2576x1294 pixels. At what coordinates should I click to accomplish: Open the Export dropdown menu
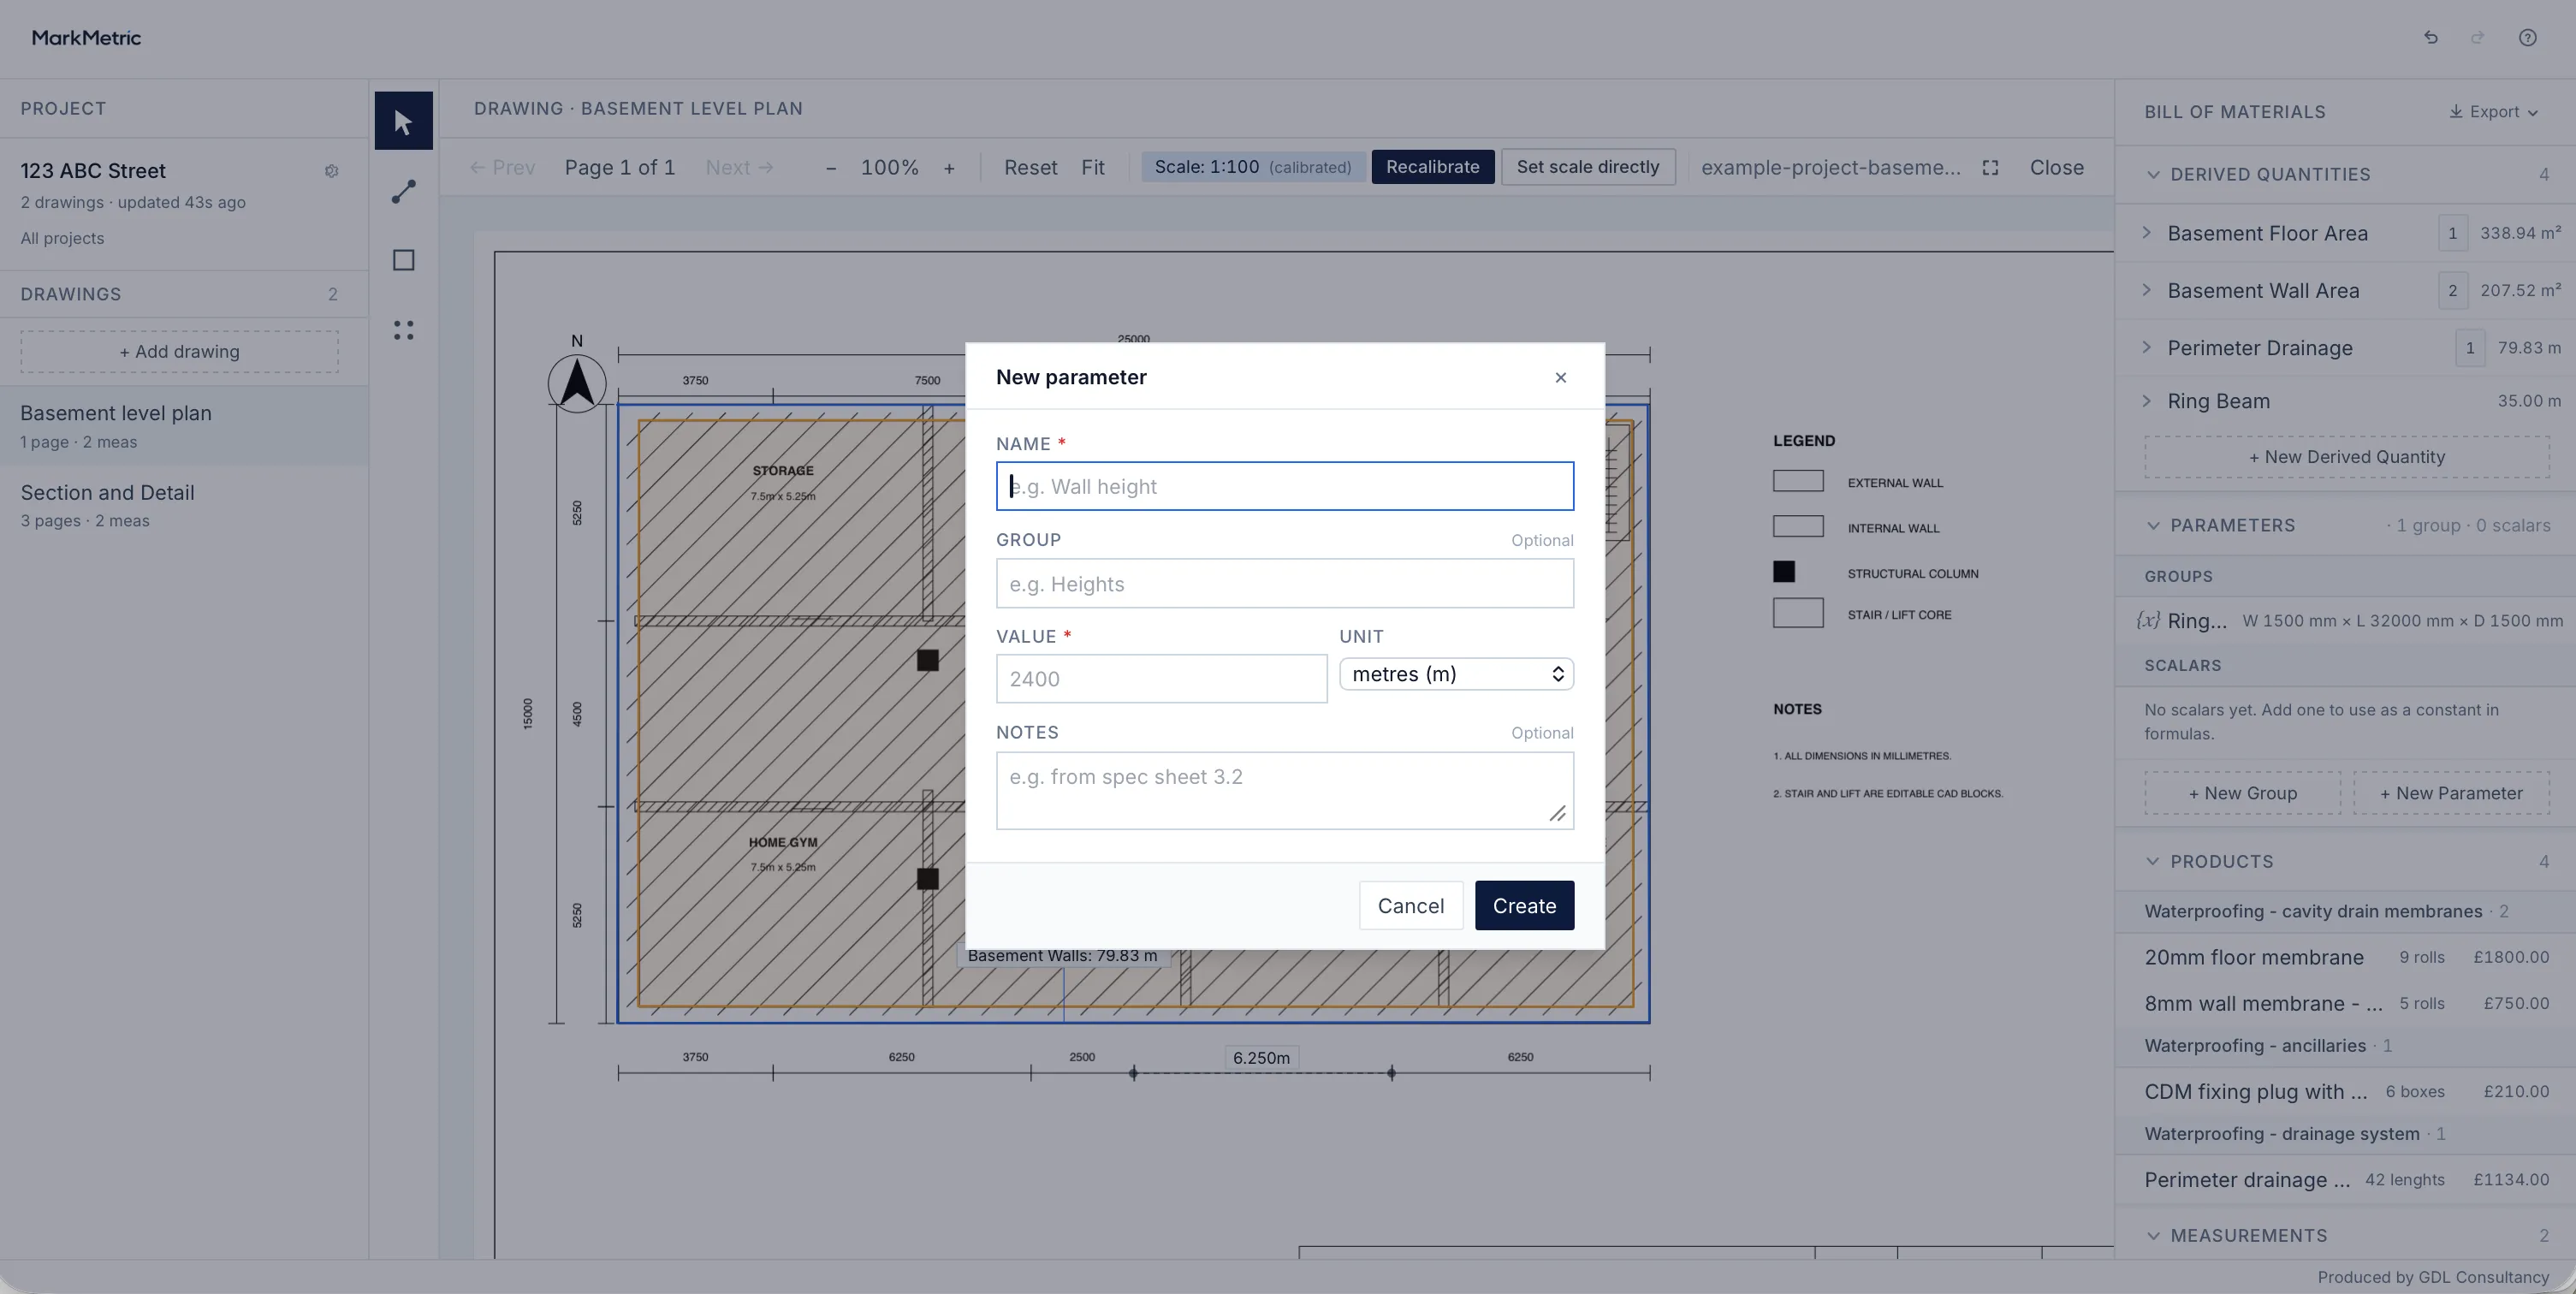click(2493, 112)
